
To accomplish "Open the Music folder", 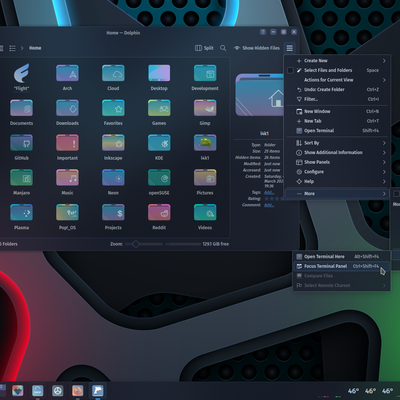I will (67, 182).
